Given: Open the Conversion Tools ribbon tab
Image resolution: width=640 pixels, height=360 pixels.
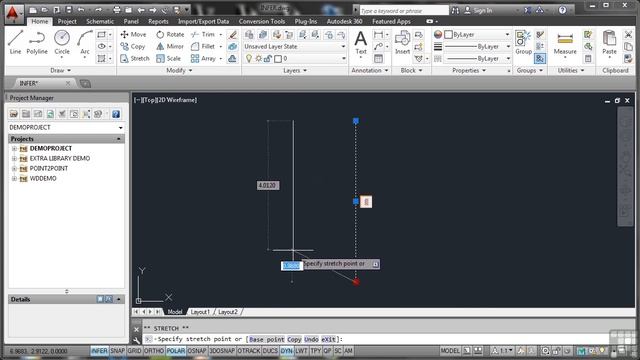Looking at the screenshot, I should [262, 21].
